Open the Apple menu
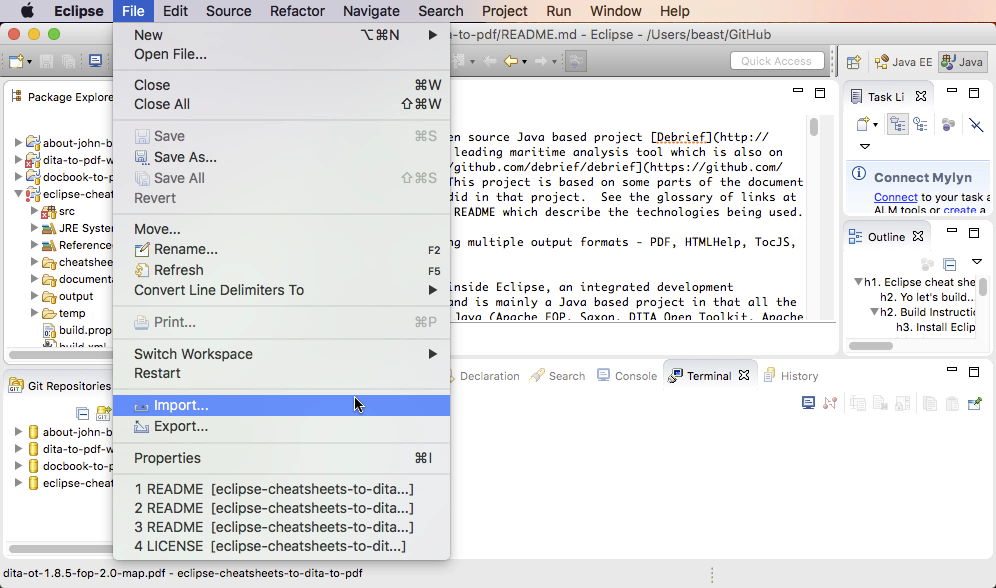Viewport: 996px width, 588px height. [x=27, y=11]
